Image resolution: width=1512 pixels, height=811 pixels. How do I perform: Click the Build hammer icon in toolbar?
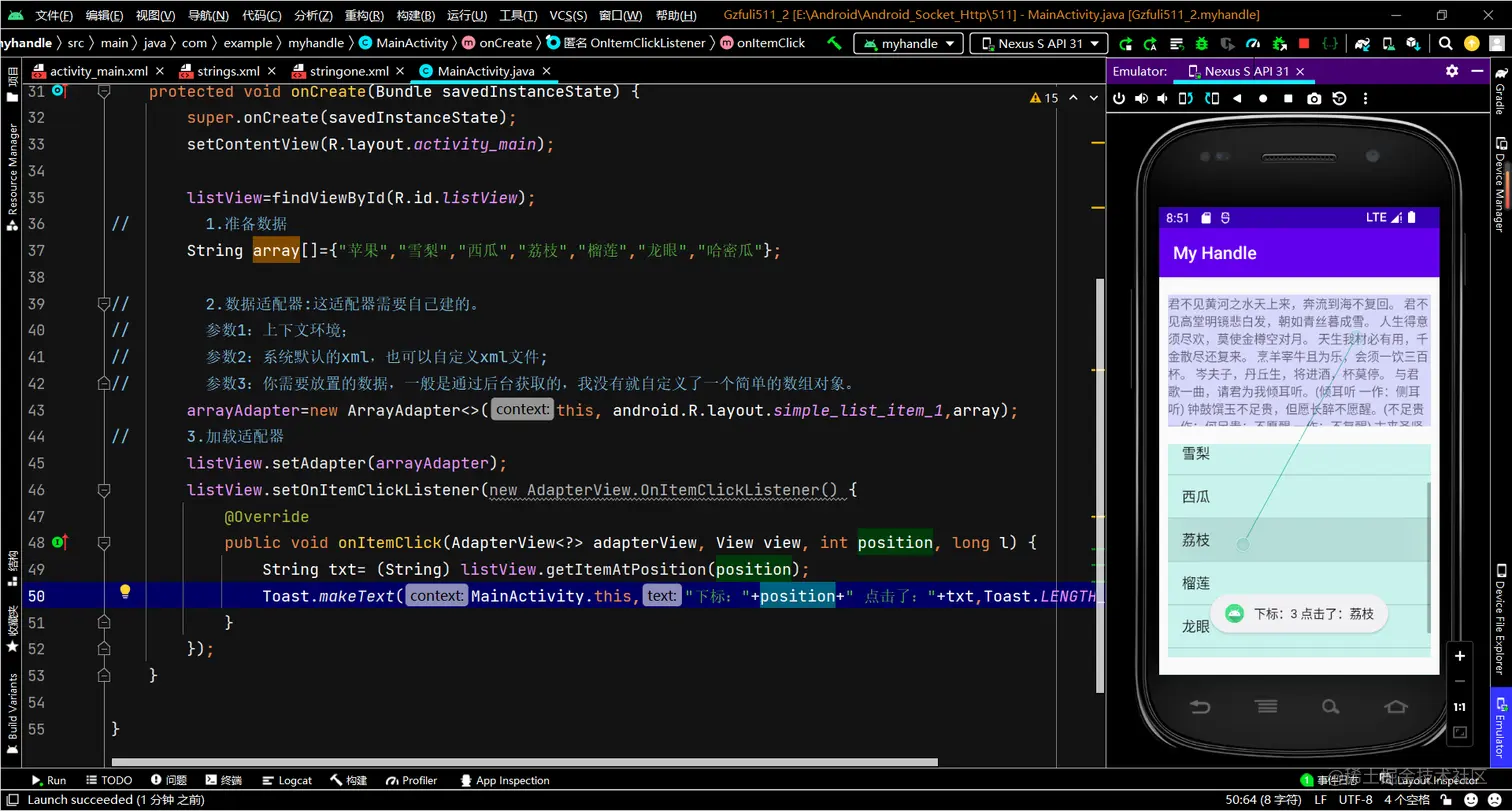coord(835,44)
